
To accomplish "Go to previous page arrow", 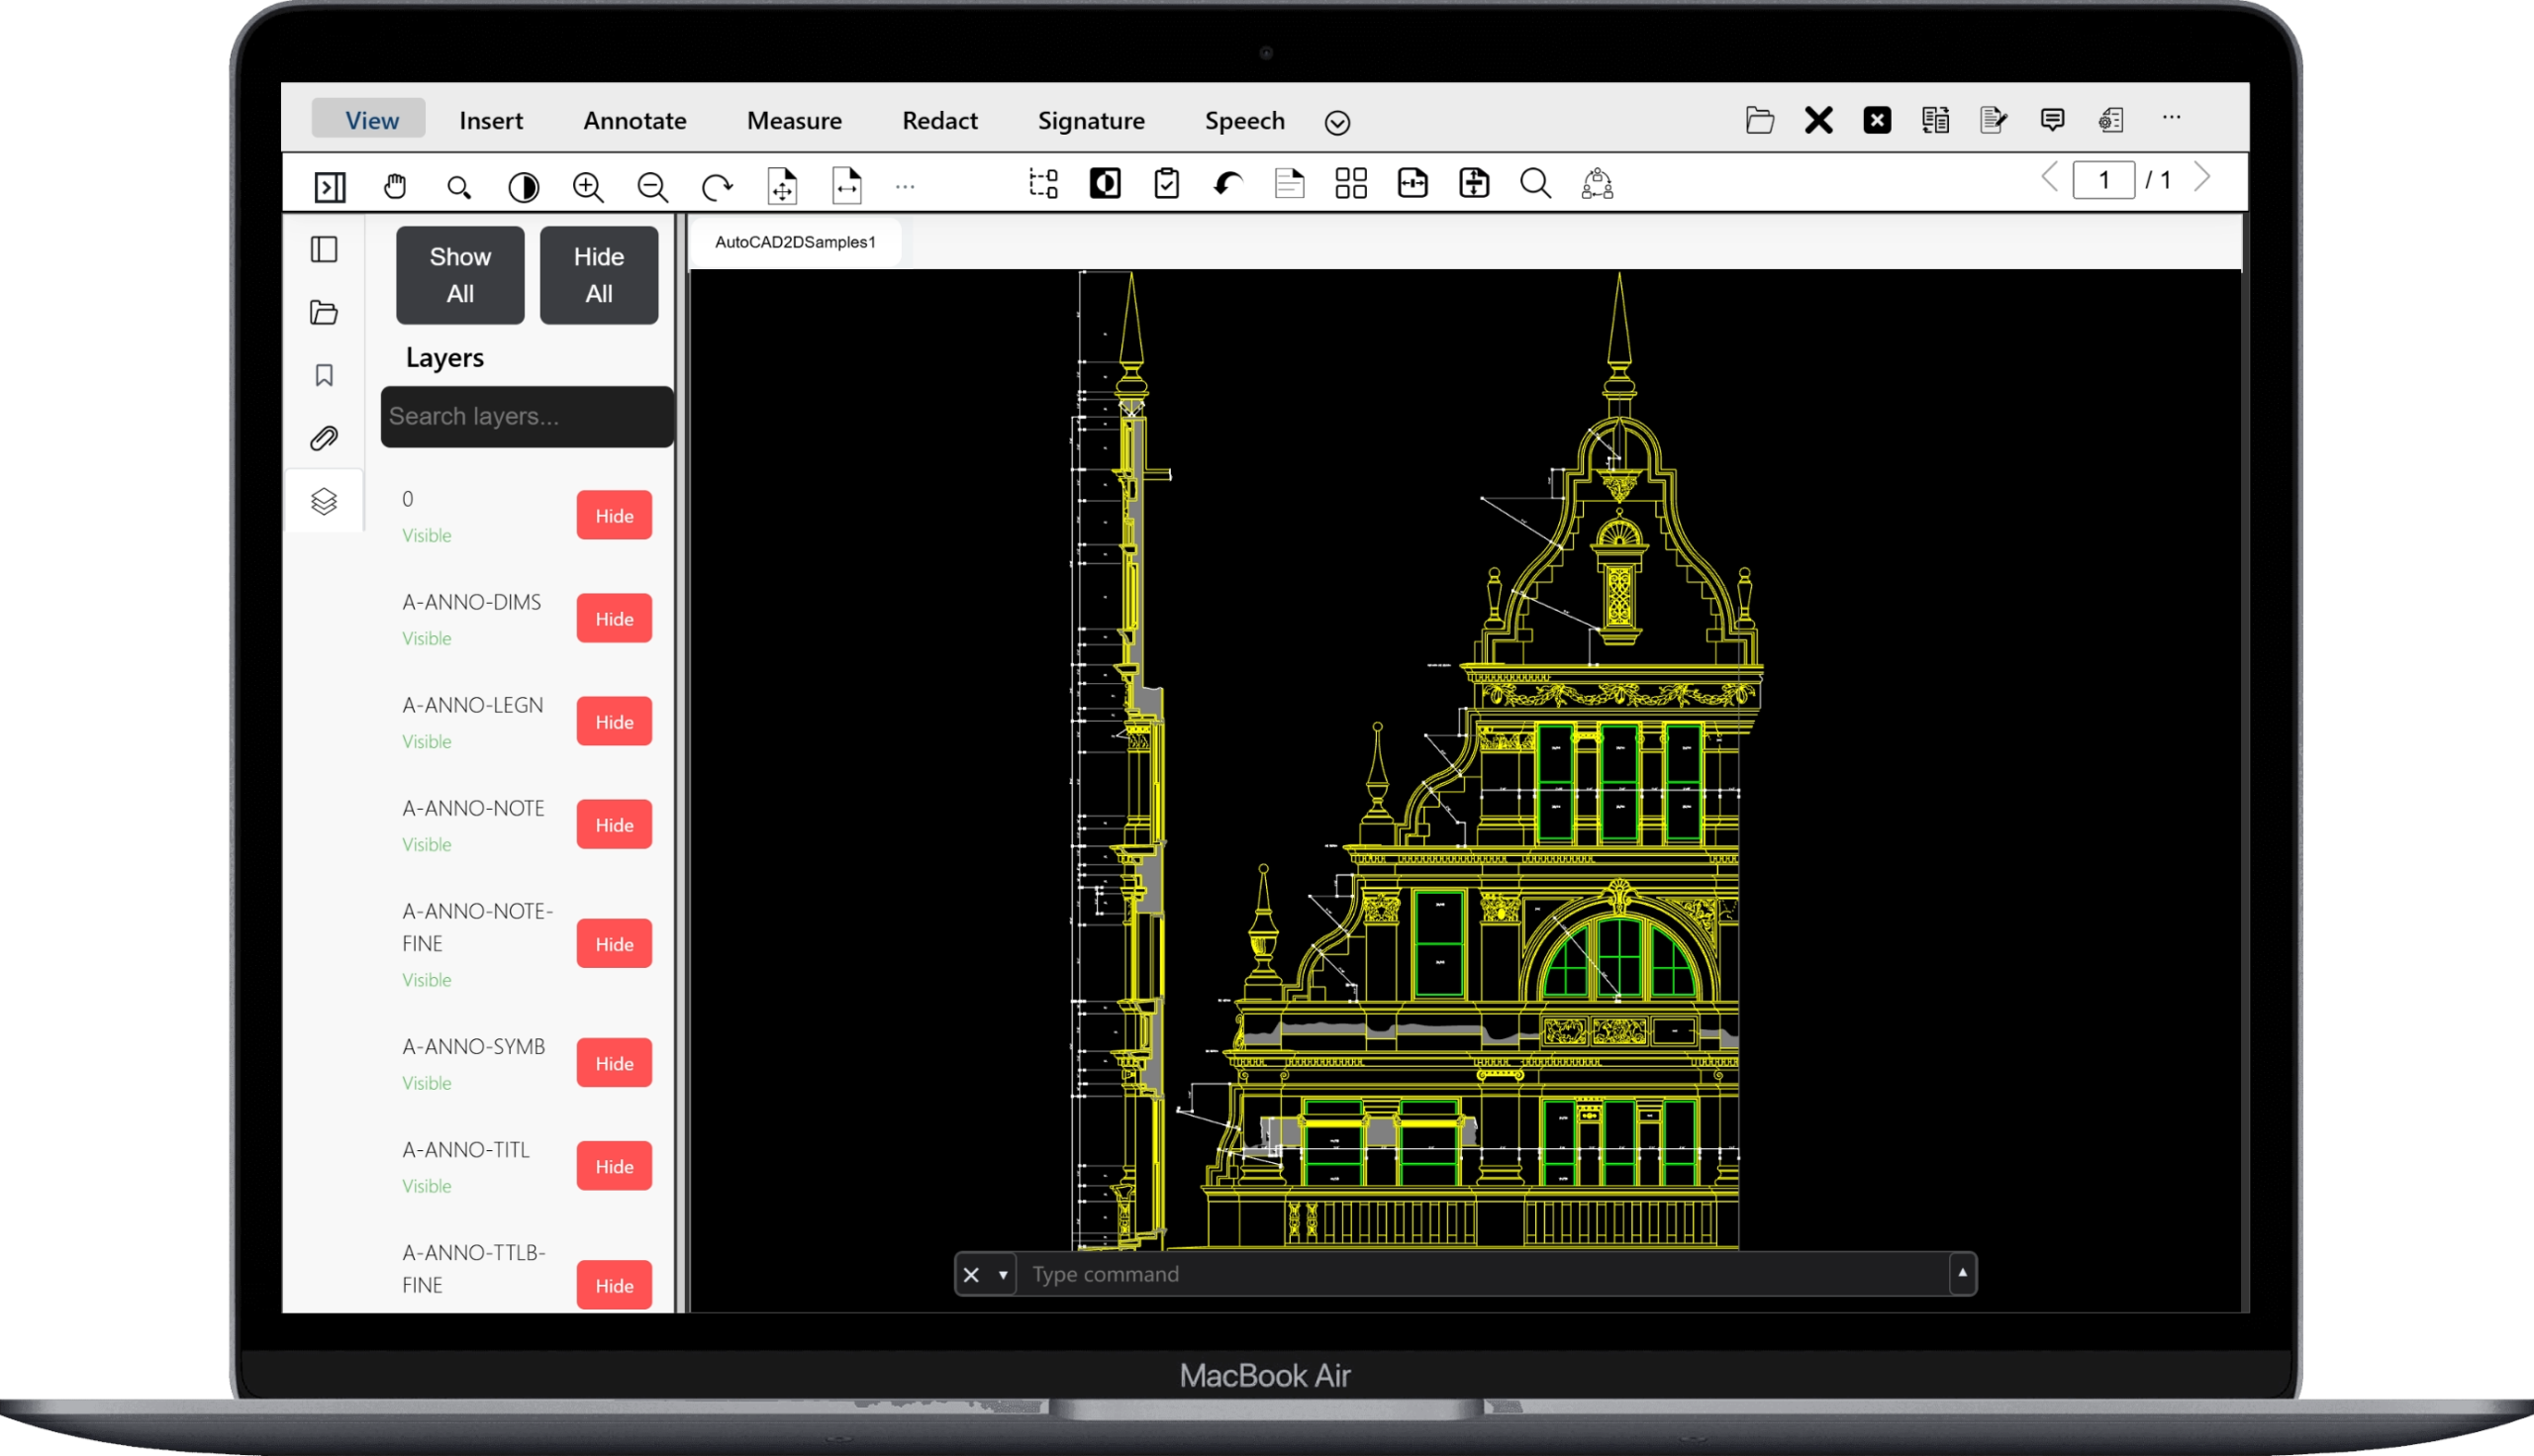I will pos(2049,178).
